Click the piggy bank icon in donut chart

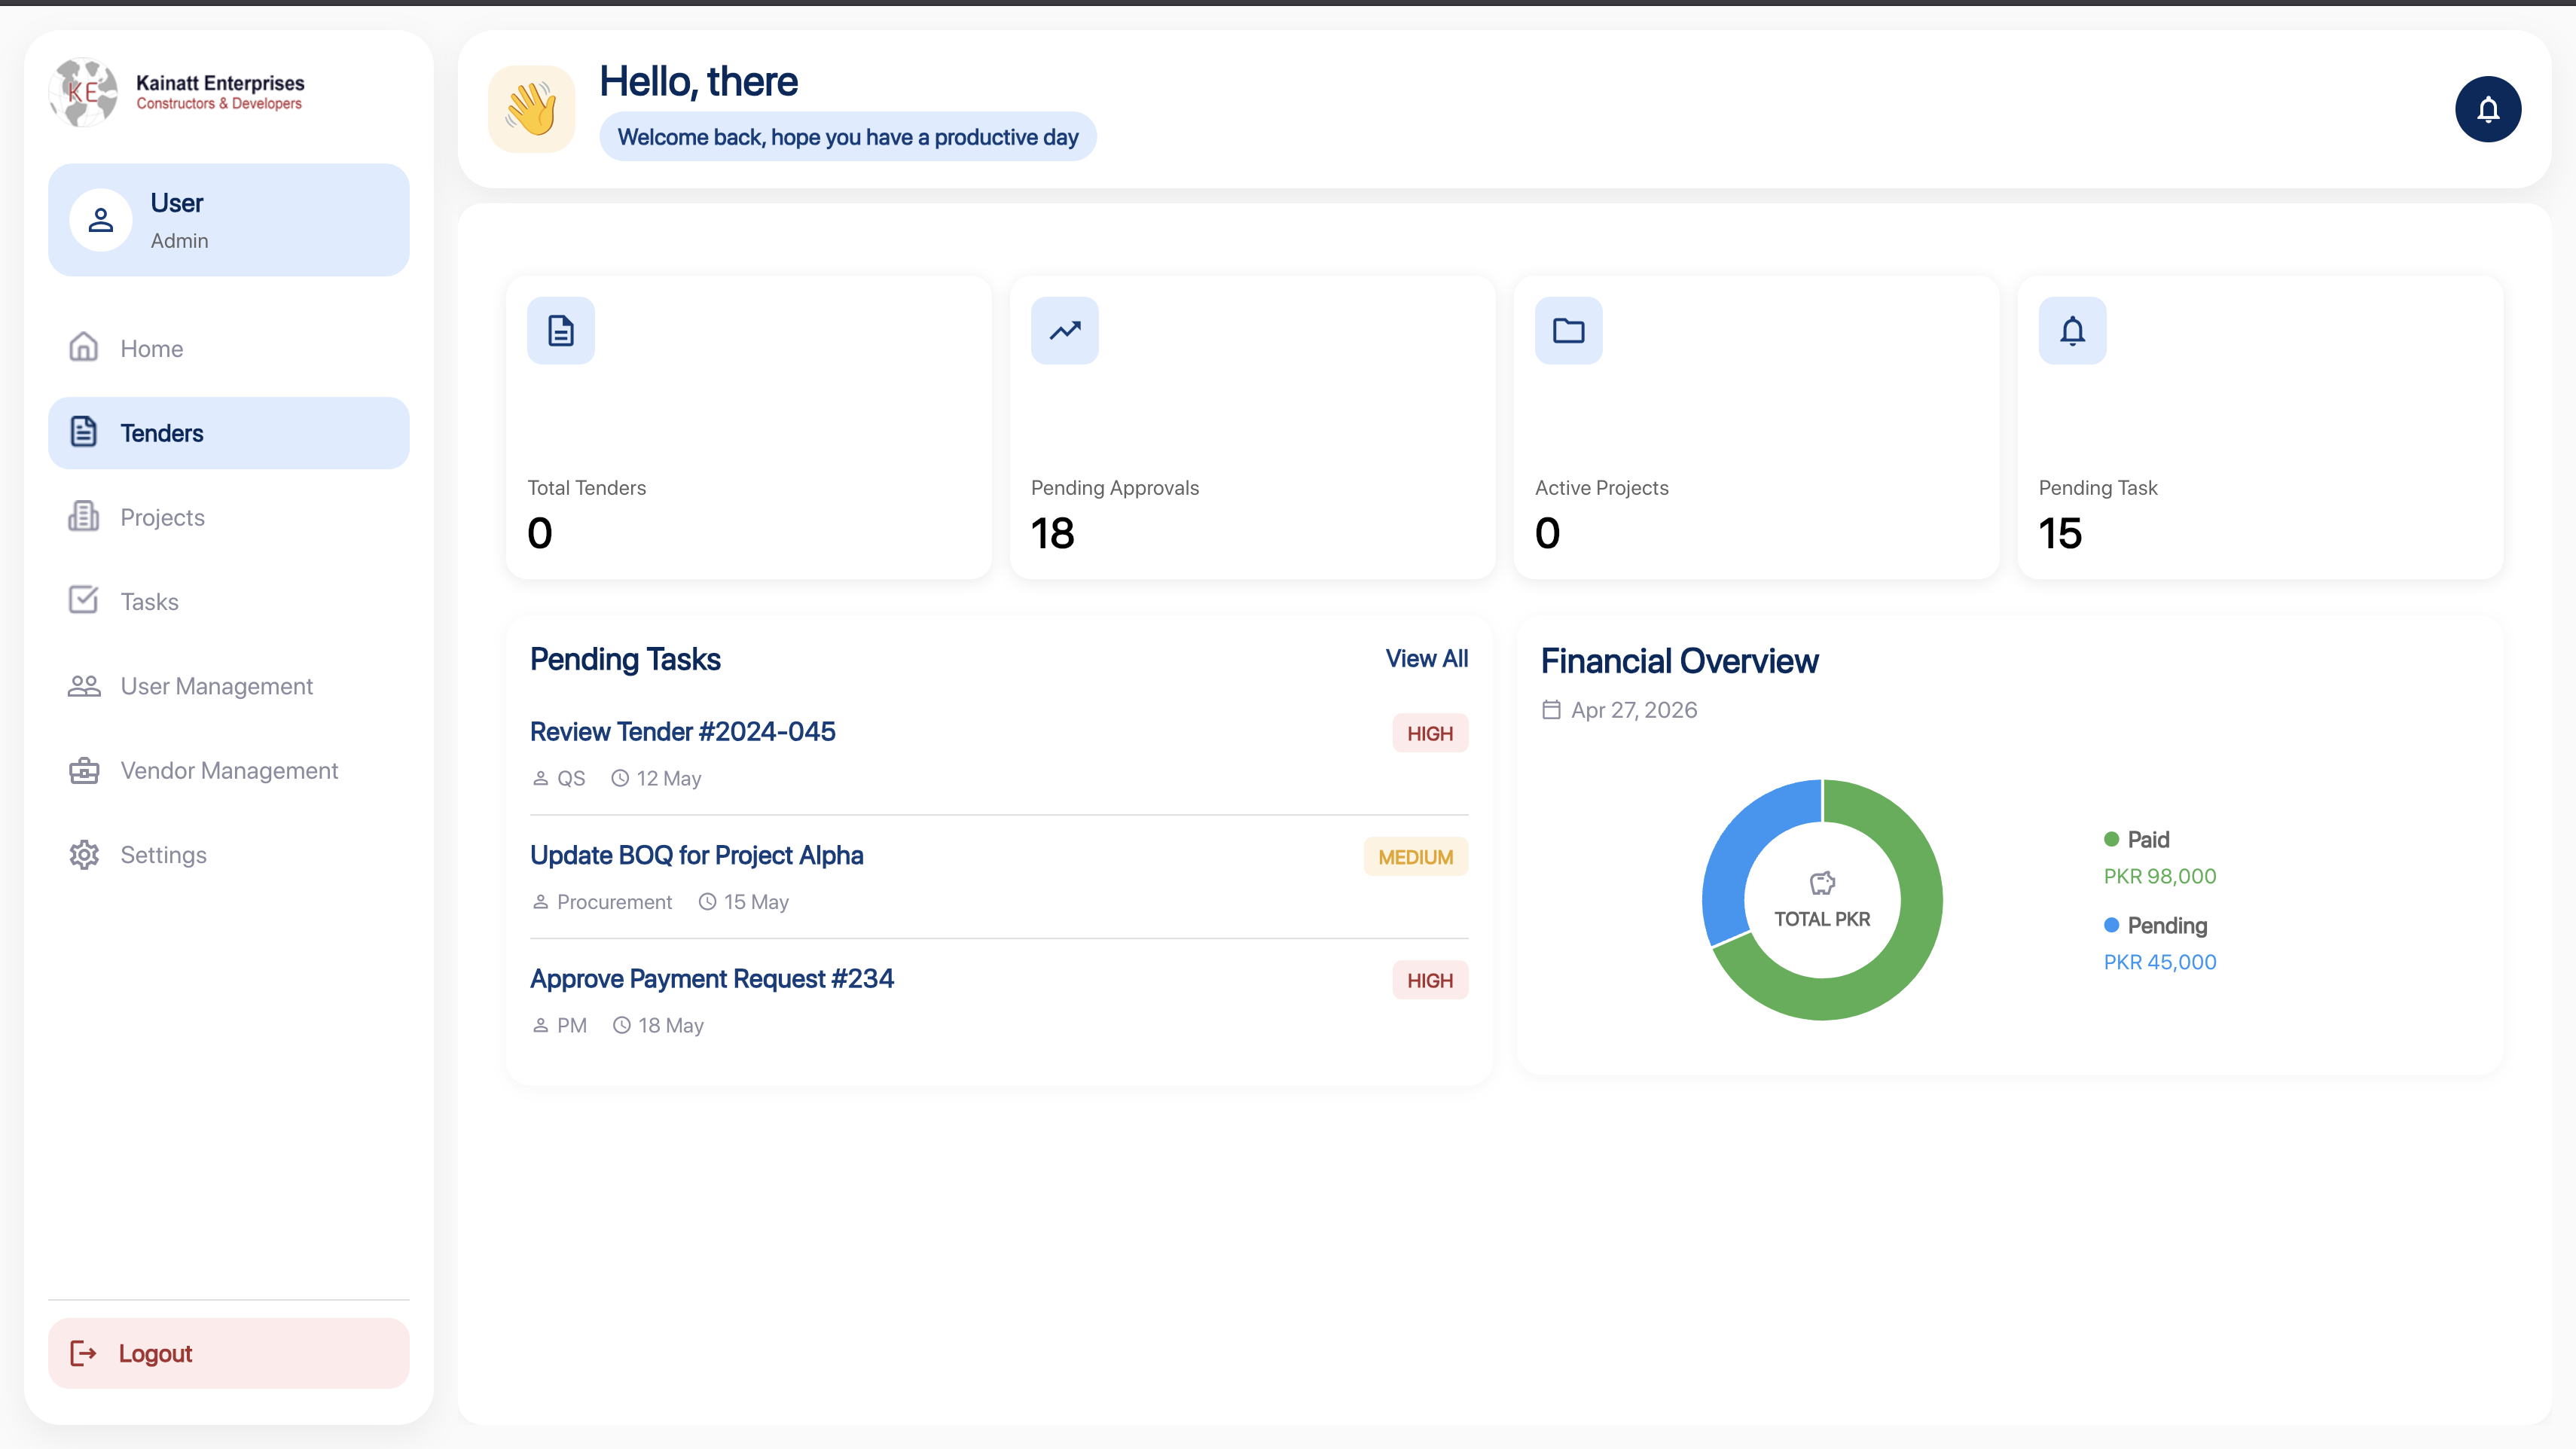point(1822,883)
